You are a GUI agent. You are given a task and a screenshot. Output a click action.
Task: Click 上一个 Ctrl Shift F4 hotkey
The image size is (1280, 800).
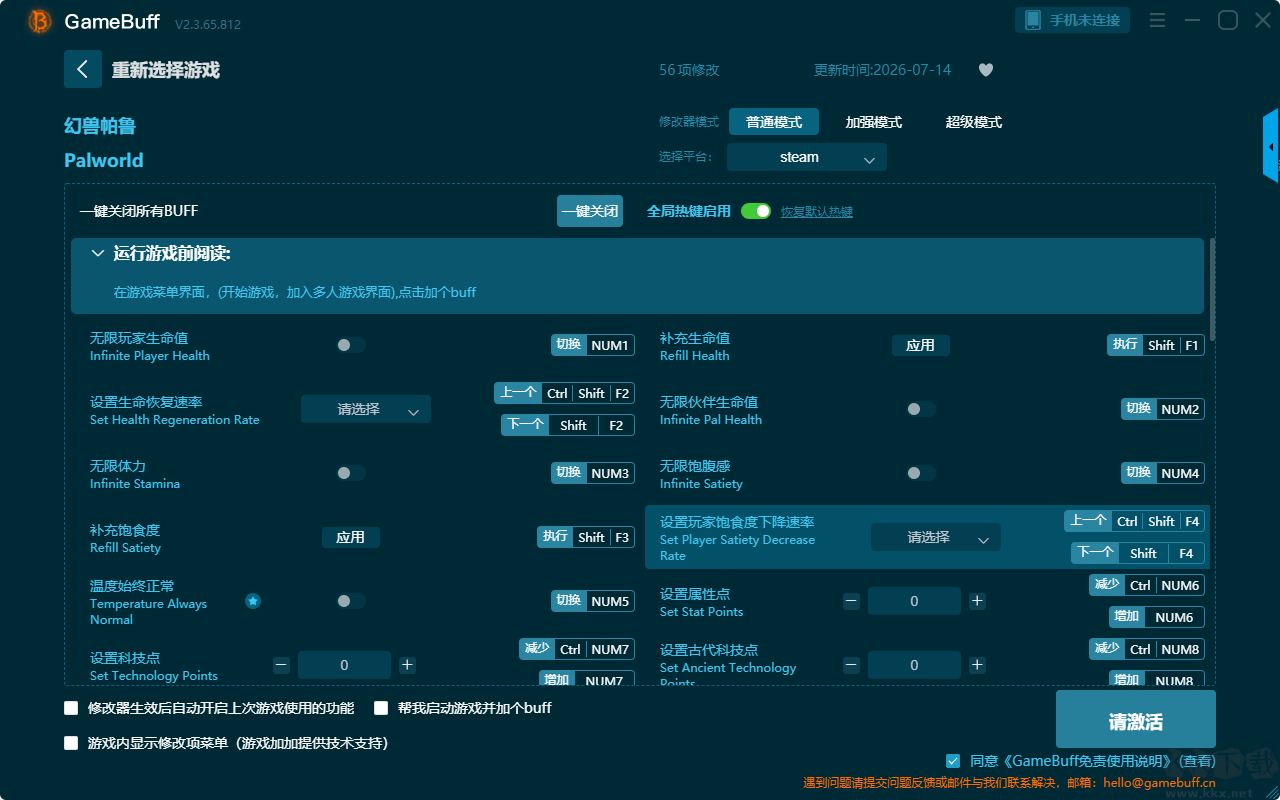(x=1134, y=521)
